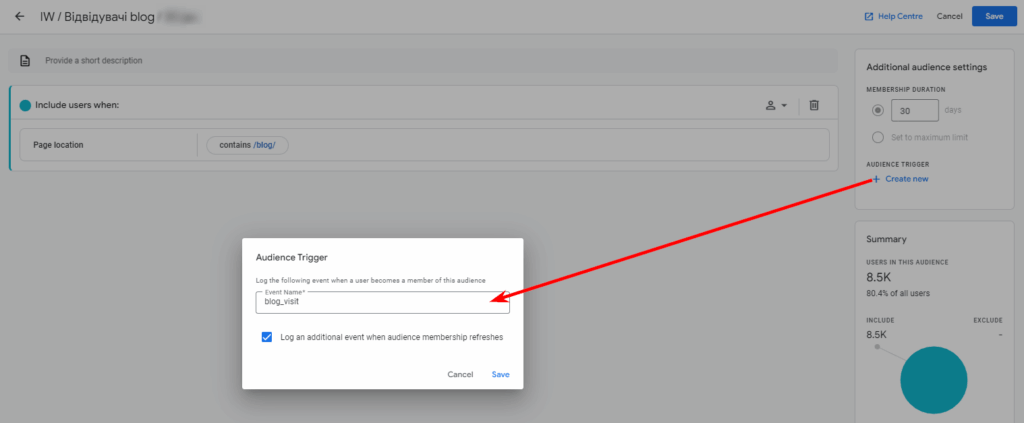Image resolution: width=1024 pixels, height=423 pixels.
Task: Select the audience title 'IW / Відвідувачі blog'
Action: click(x=97, y=16)
